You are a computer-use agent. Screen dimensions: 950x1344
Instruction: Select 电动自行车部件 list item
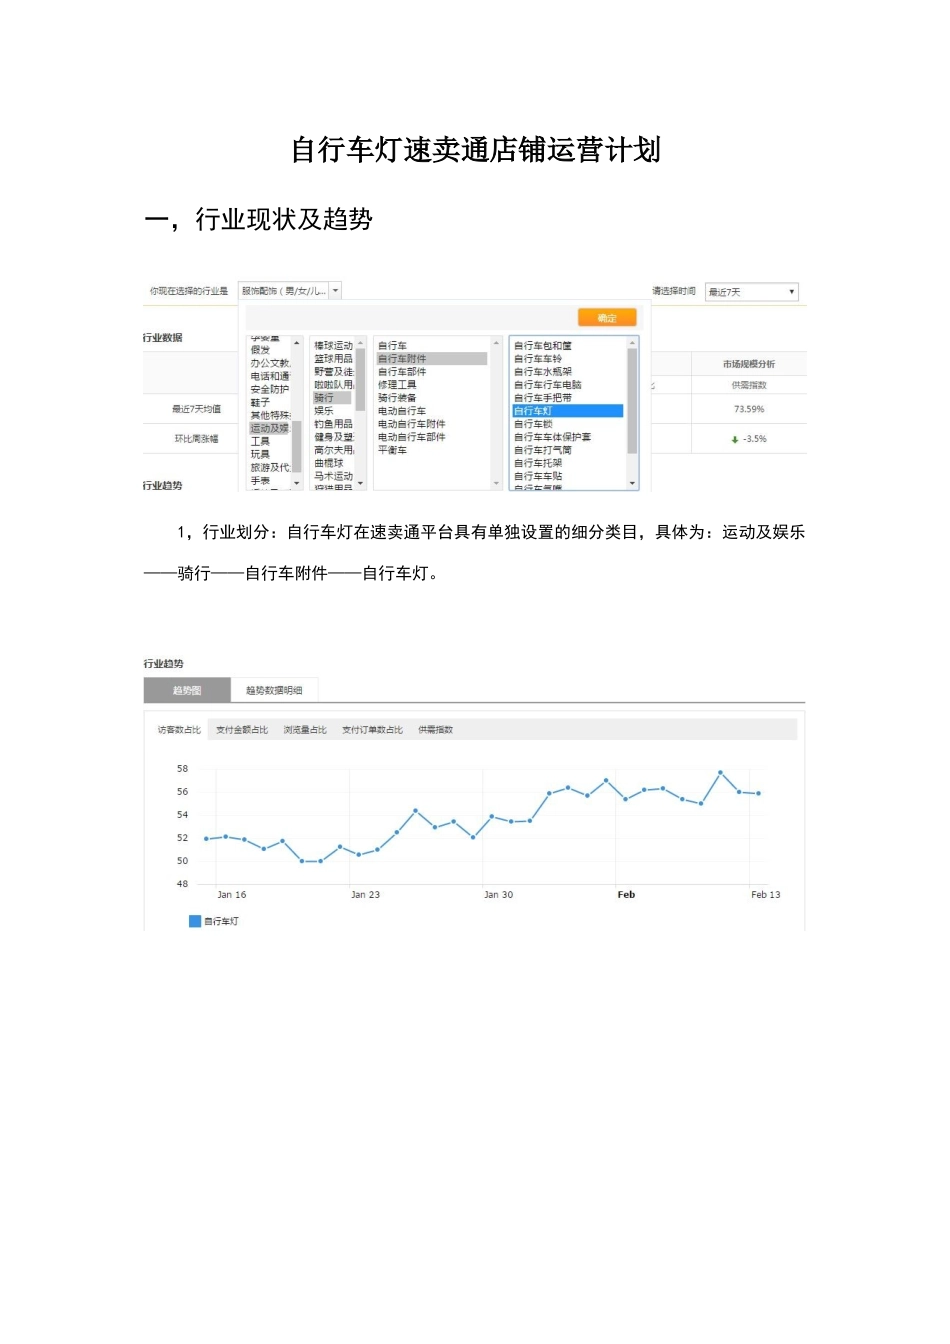click(x=412, y=437)
